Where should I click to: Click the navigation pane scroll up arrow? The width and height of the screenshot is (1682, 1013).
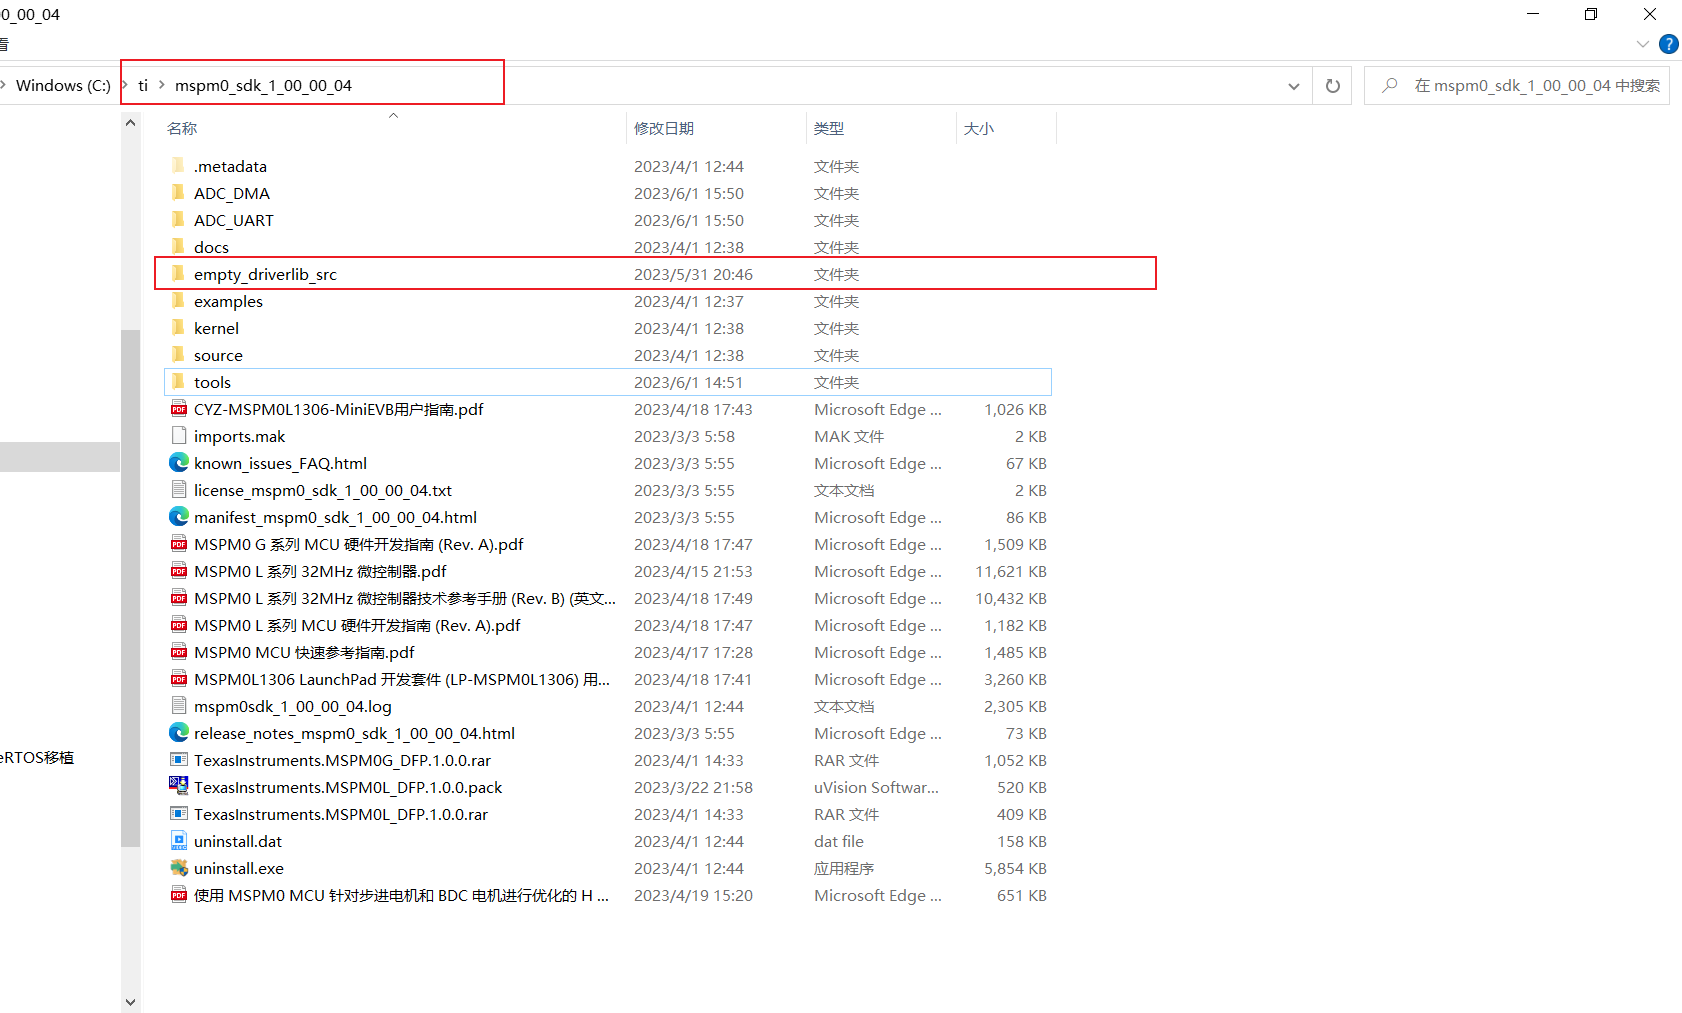coord(130,122)
